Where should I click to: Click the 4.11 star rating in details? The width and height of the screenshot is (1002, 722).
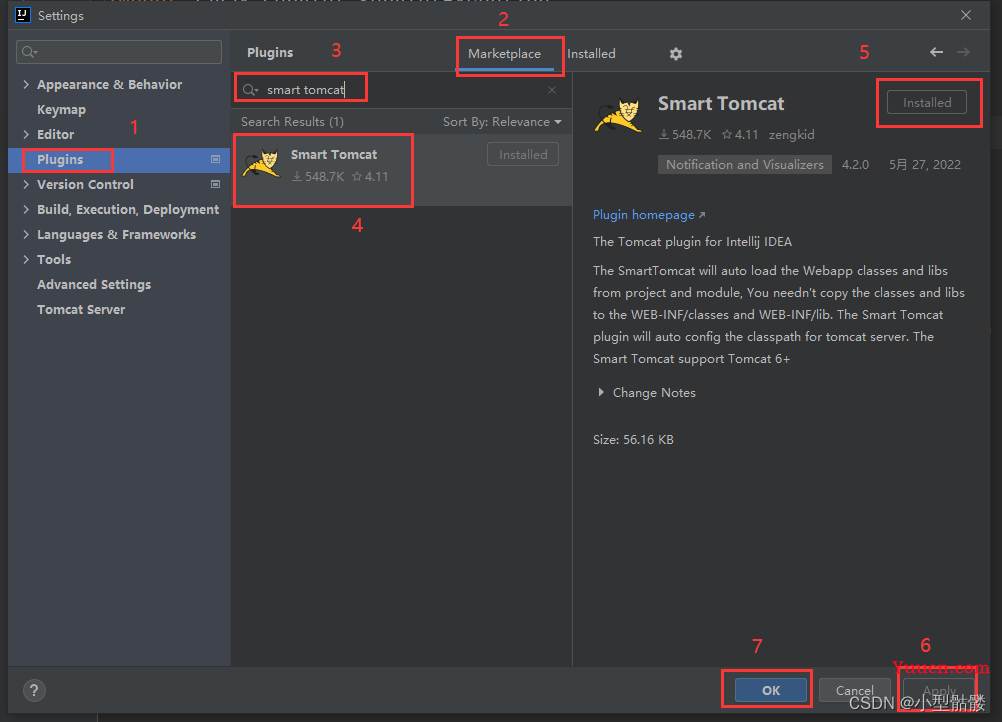point(740,135)
